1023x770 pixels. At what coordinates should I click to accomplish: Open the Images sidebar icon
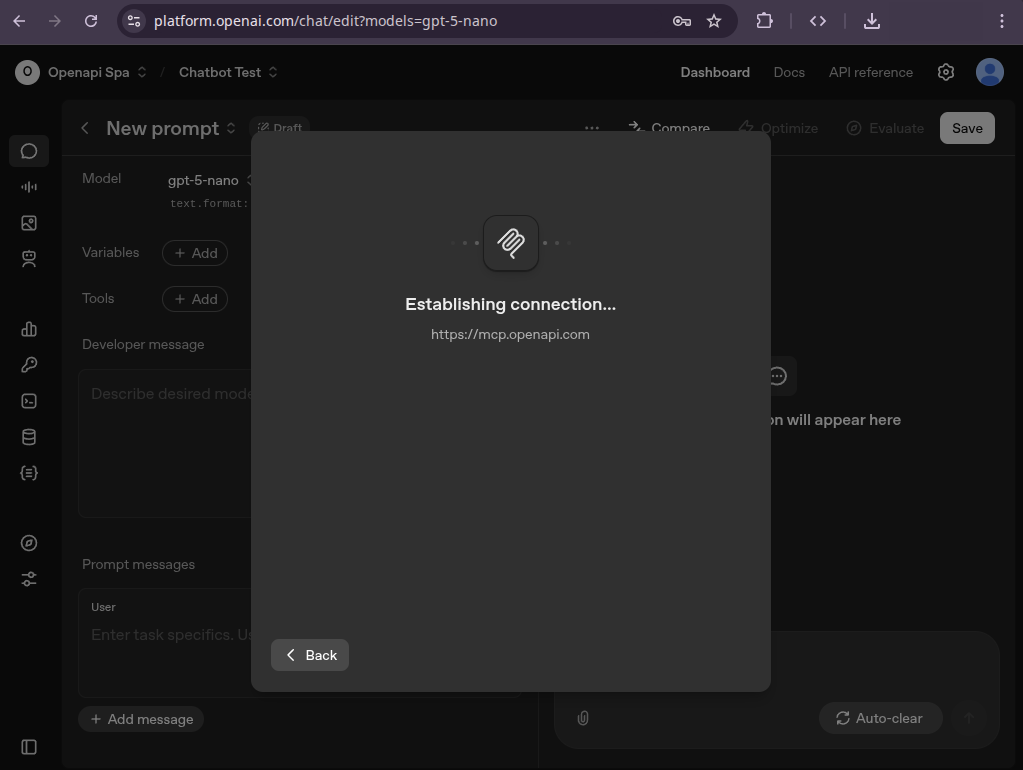[29, 223]
